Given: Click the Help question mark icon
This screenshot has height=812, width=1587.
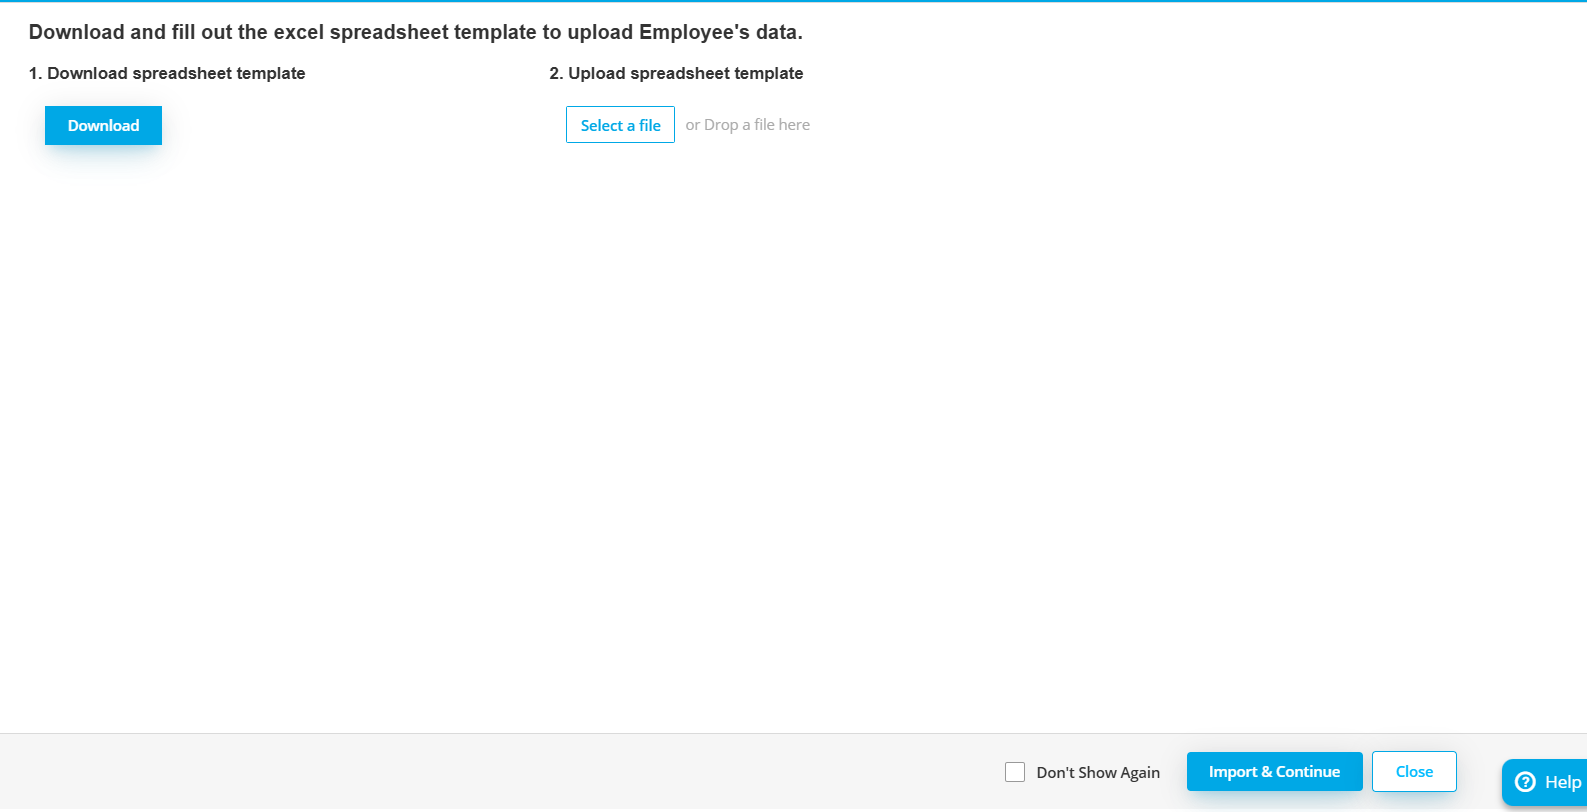Looking at the screenshot, I should pyautogui.click(x=1525, y=782).
